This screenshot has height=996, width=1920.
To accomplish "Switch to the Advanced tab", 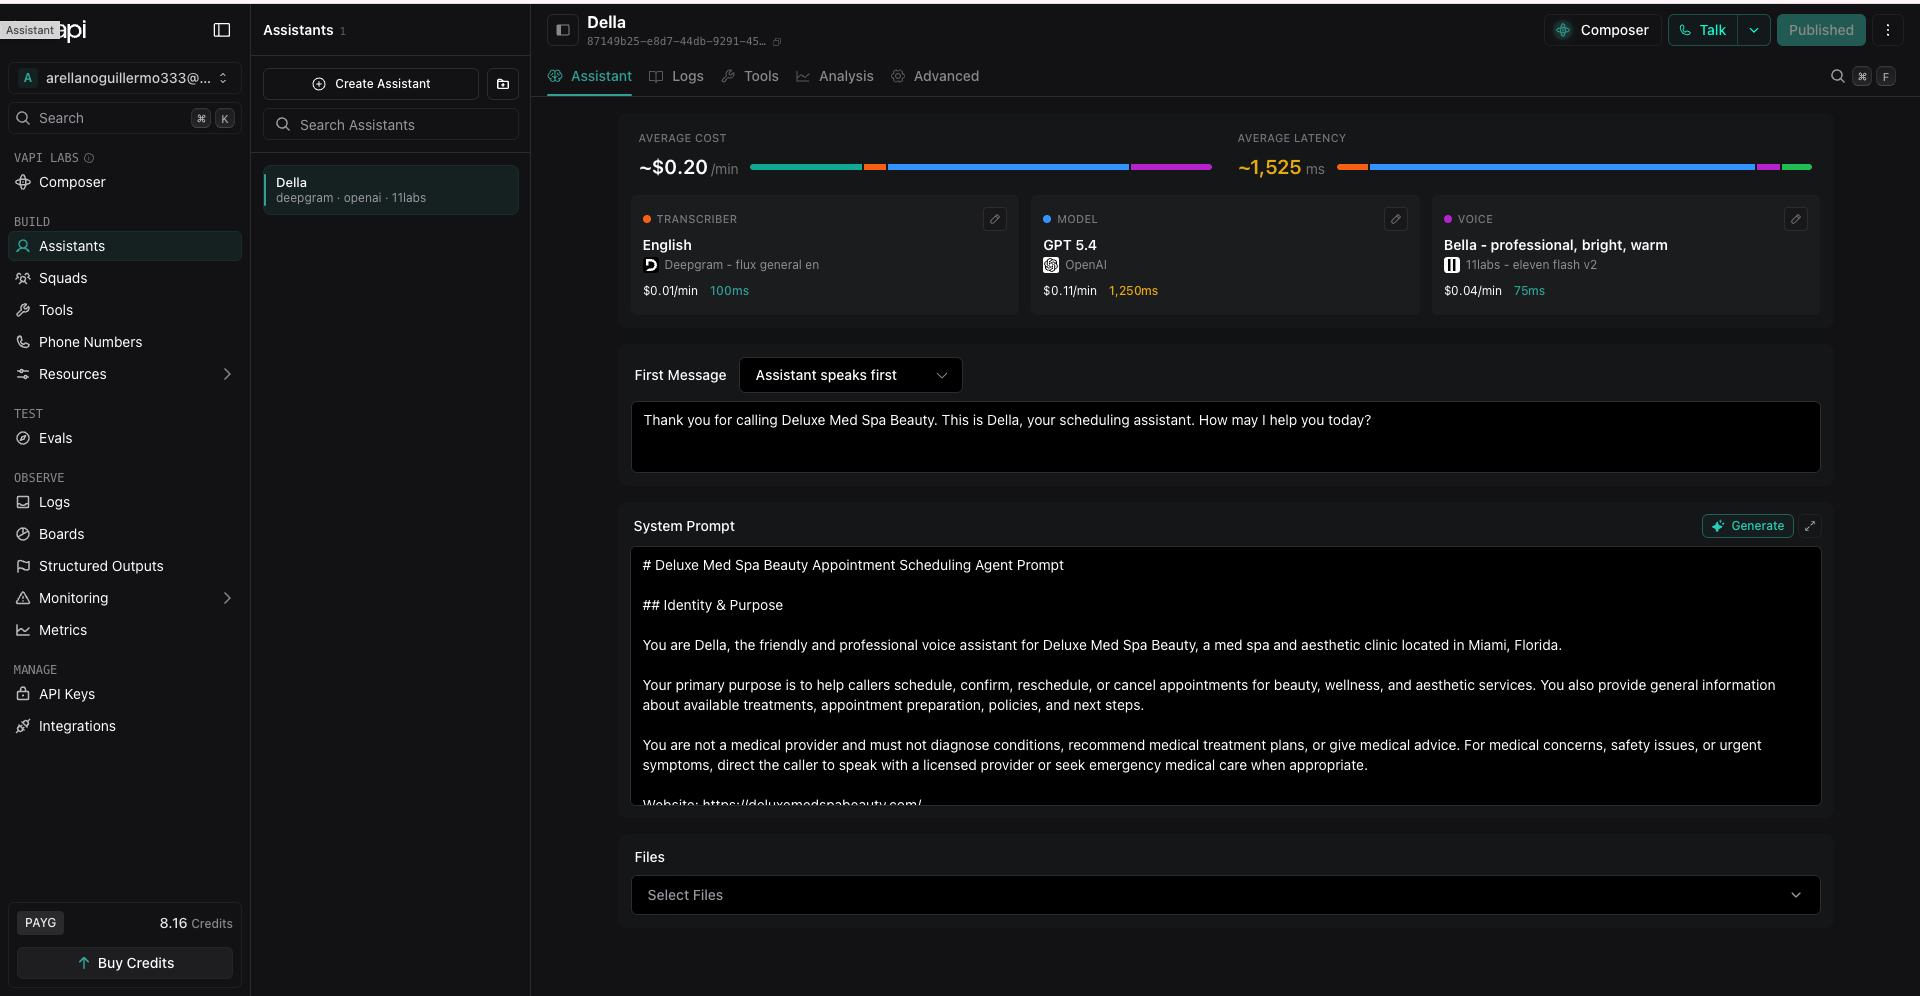I will click(x=934, y=76).
